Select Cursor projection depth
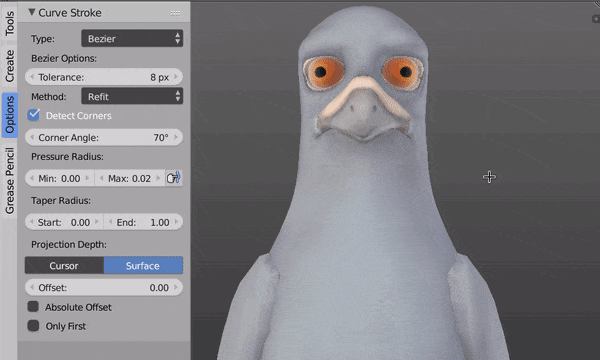This screenshot has height=360, width=600. coord(64,265)
